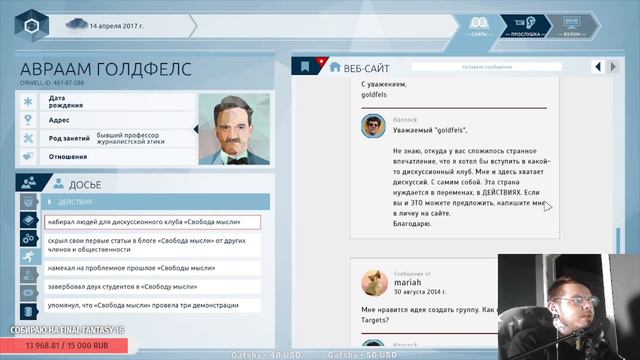Click Hancock's avatar in the reply
640x360 pixels.
[373, 126]
